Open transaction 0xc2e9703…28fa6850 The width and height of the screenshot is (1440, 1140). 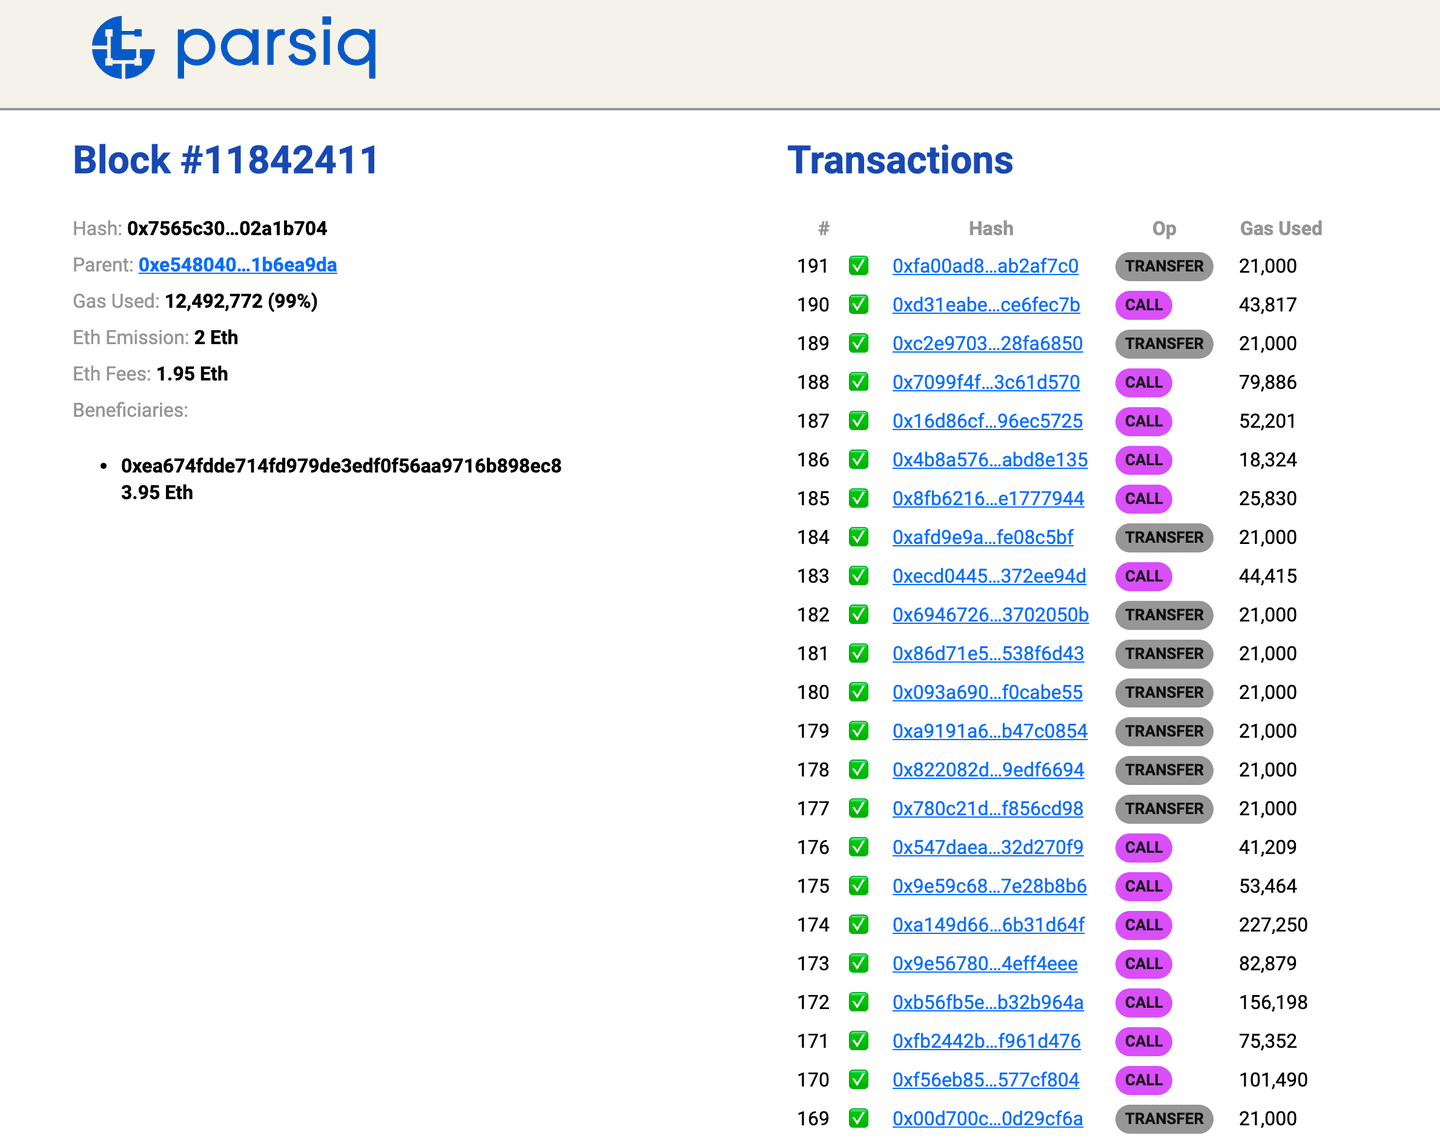coord(987,344)
